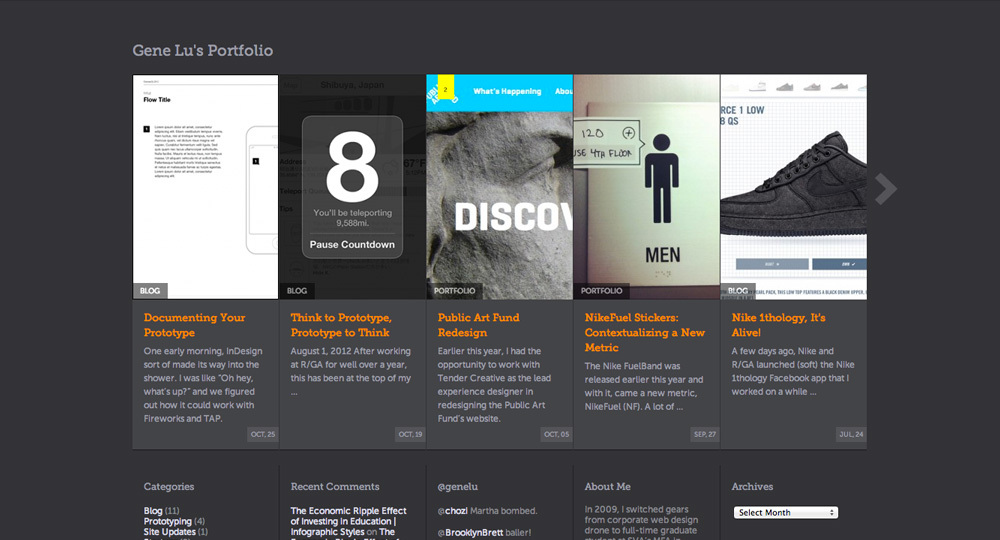
Task: Open the Infographic Styles post link
Action: click(328, 532)
